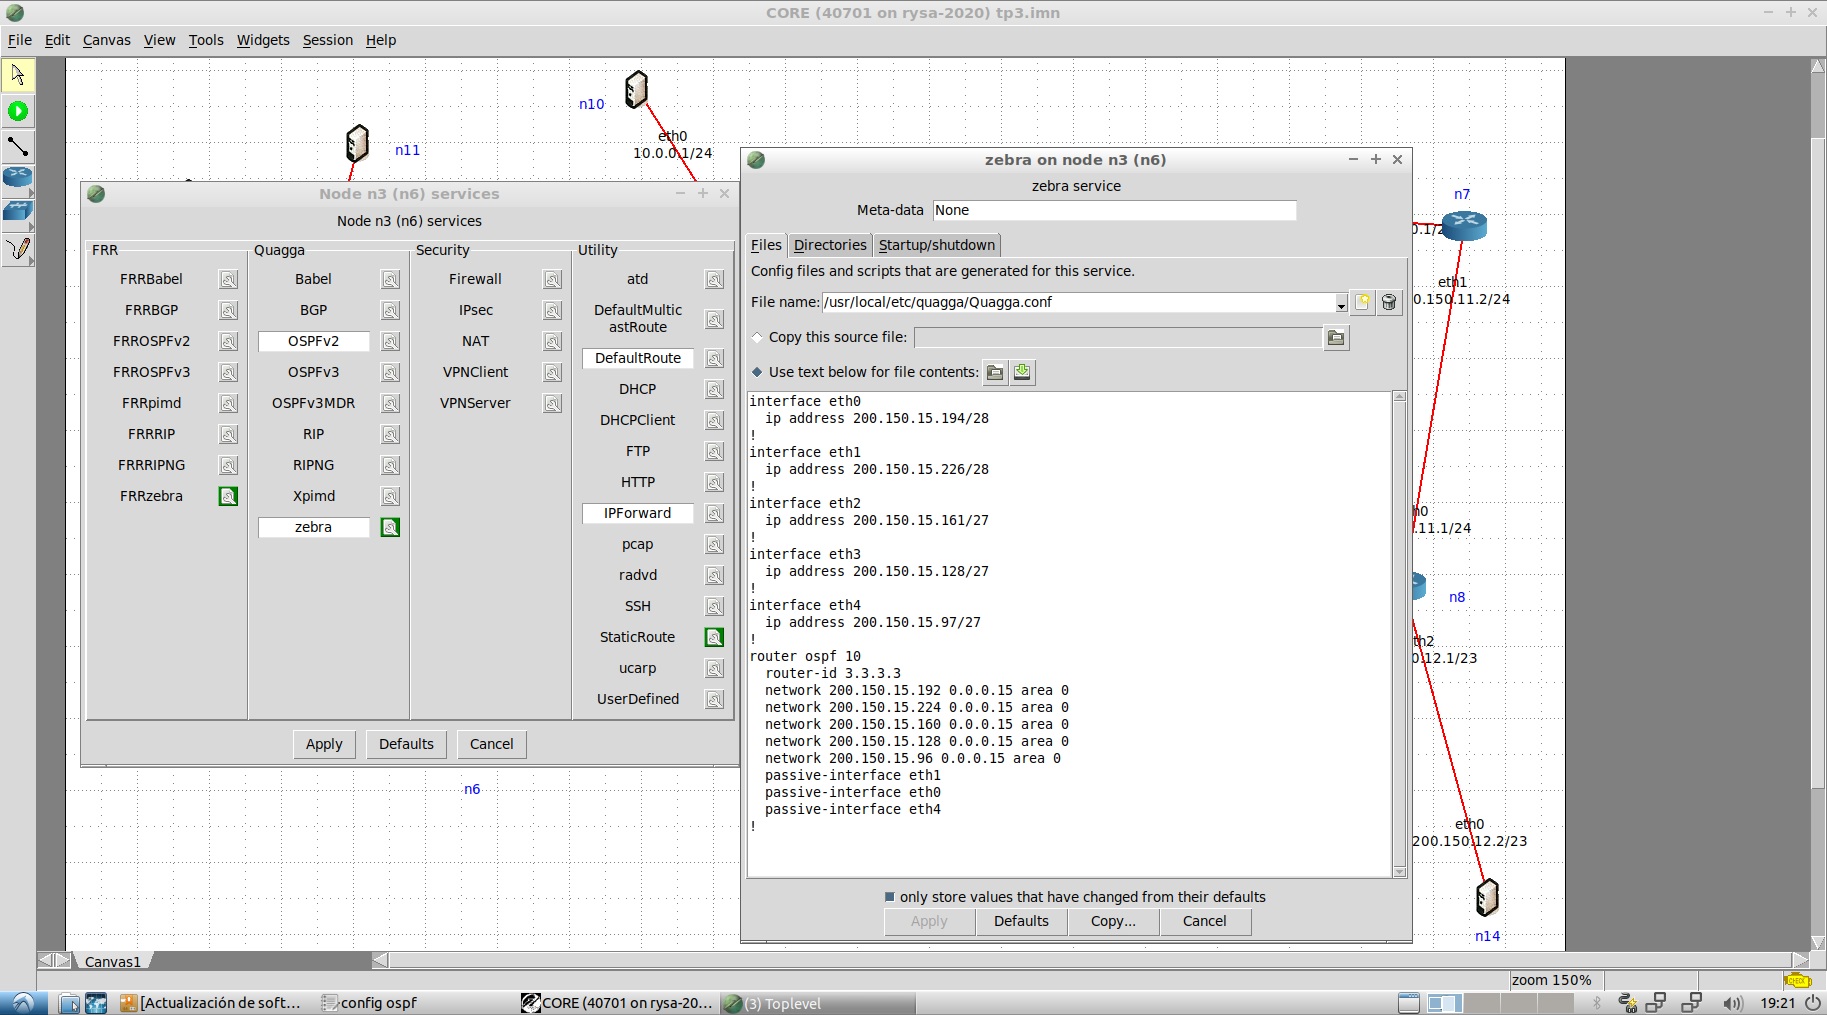This screenshot has width=1827, height=1015.
Task: Choose the router network-layer node tool
Action: point(18,179)
